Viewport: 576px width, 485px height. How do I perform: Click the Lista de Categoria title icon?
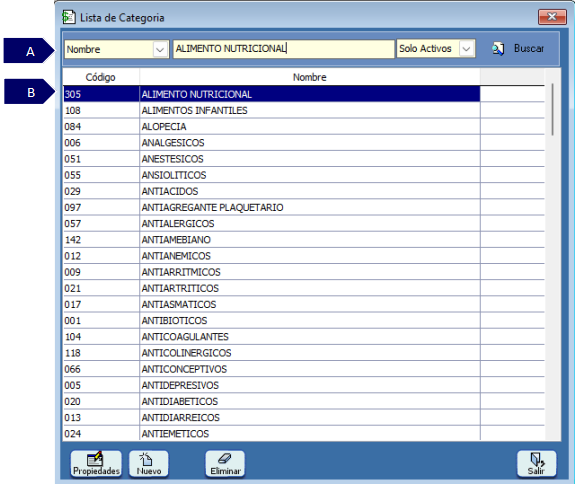(x=68, y=17)
